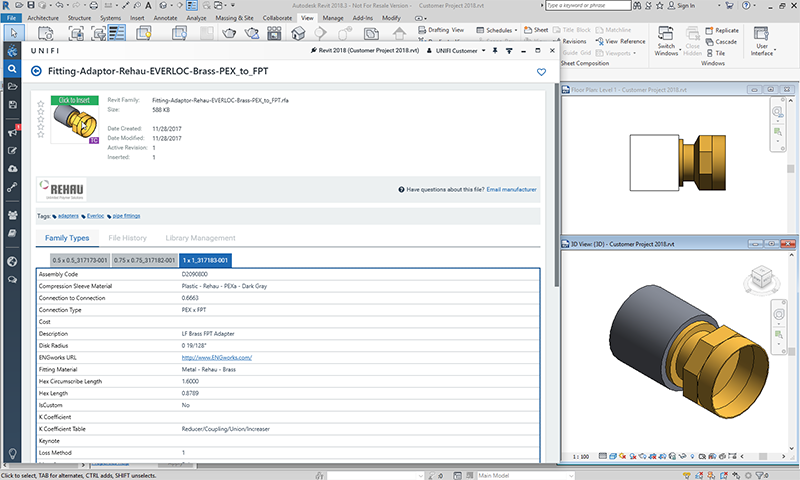Click the Email manufacturer link

coord(511,189)
